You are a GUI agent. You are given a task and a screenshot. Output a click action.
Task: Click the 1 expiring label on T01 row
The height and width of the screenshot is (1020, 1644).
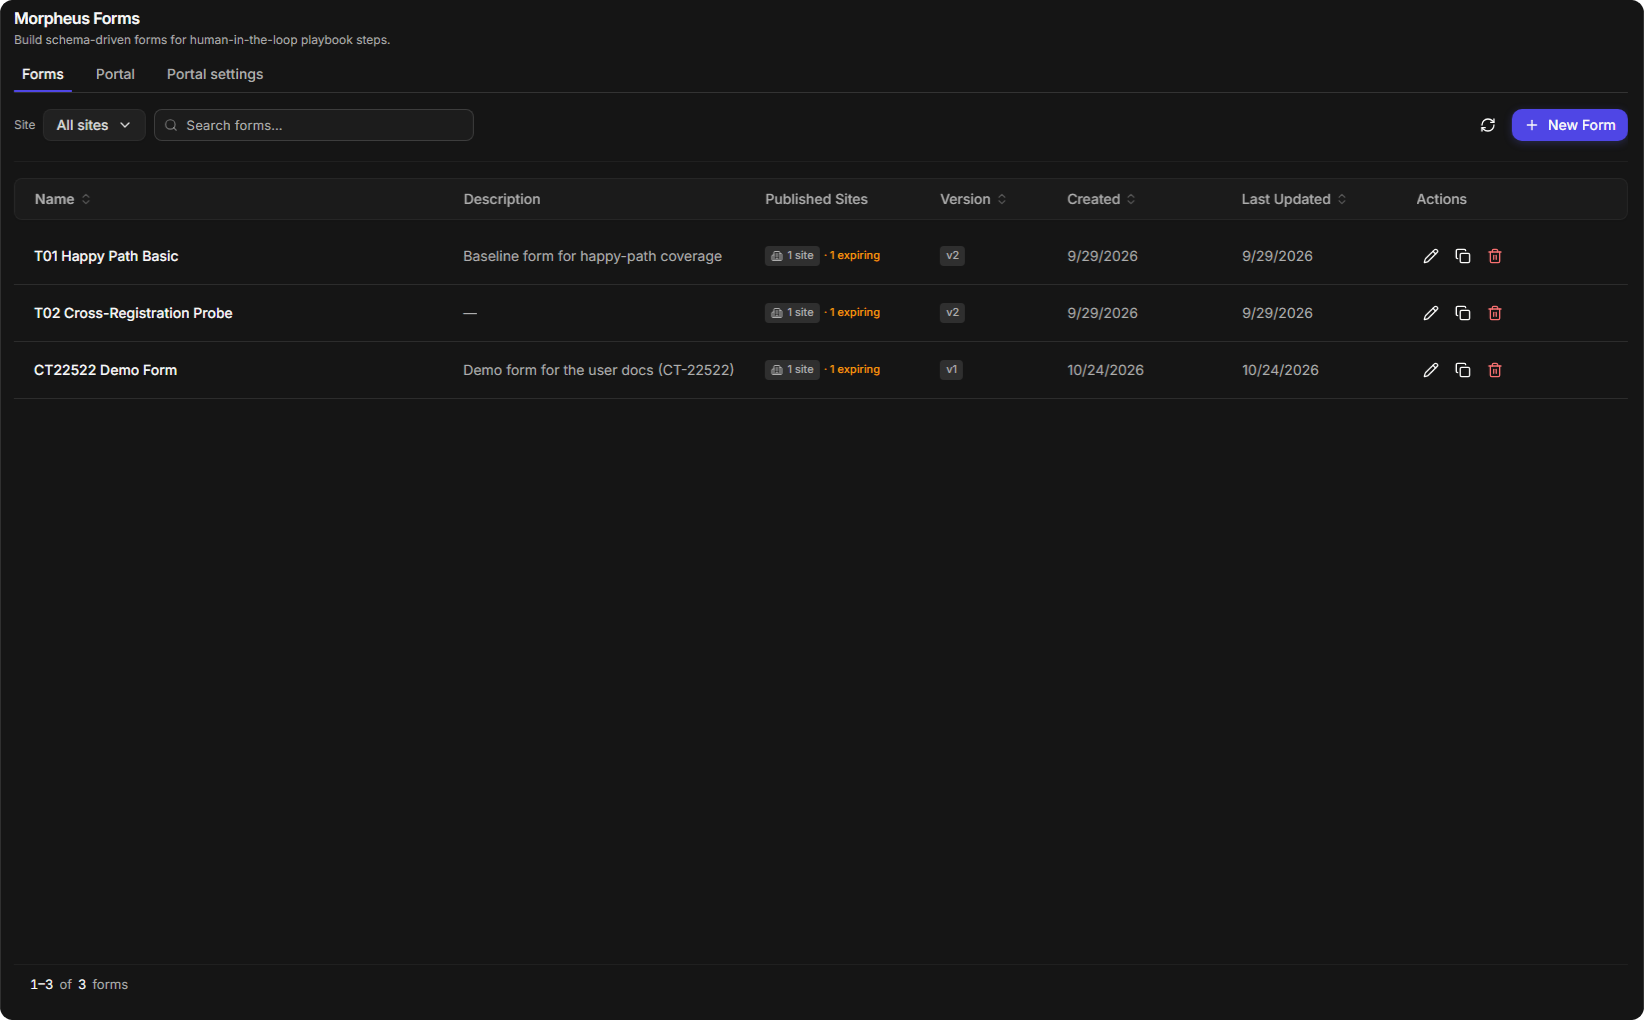855,256
